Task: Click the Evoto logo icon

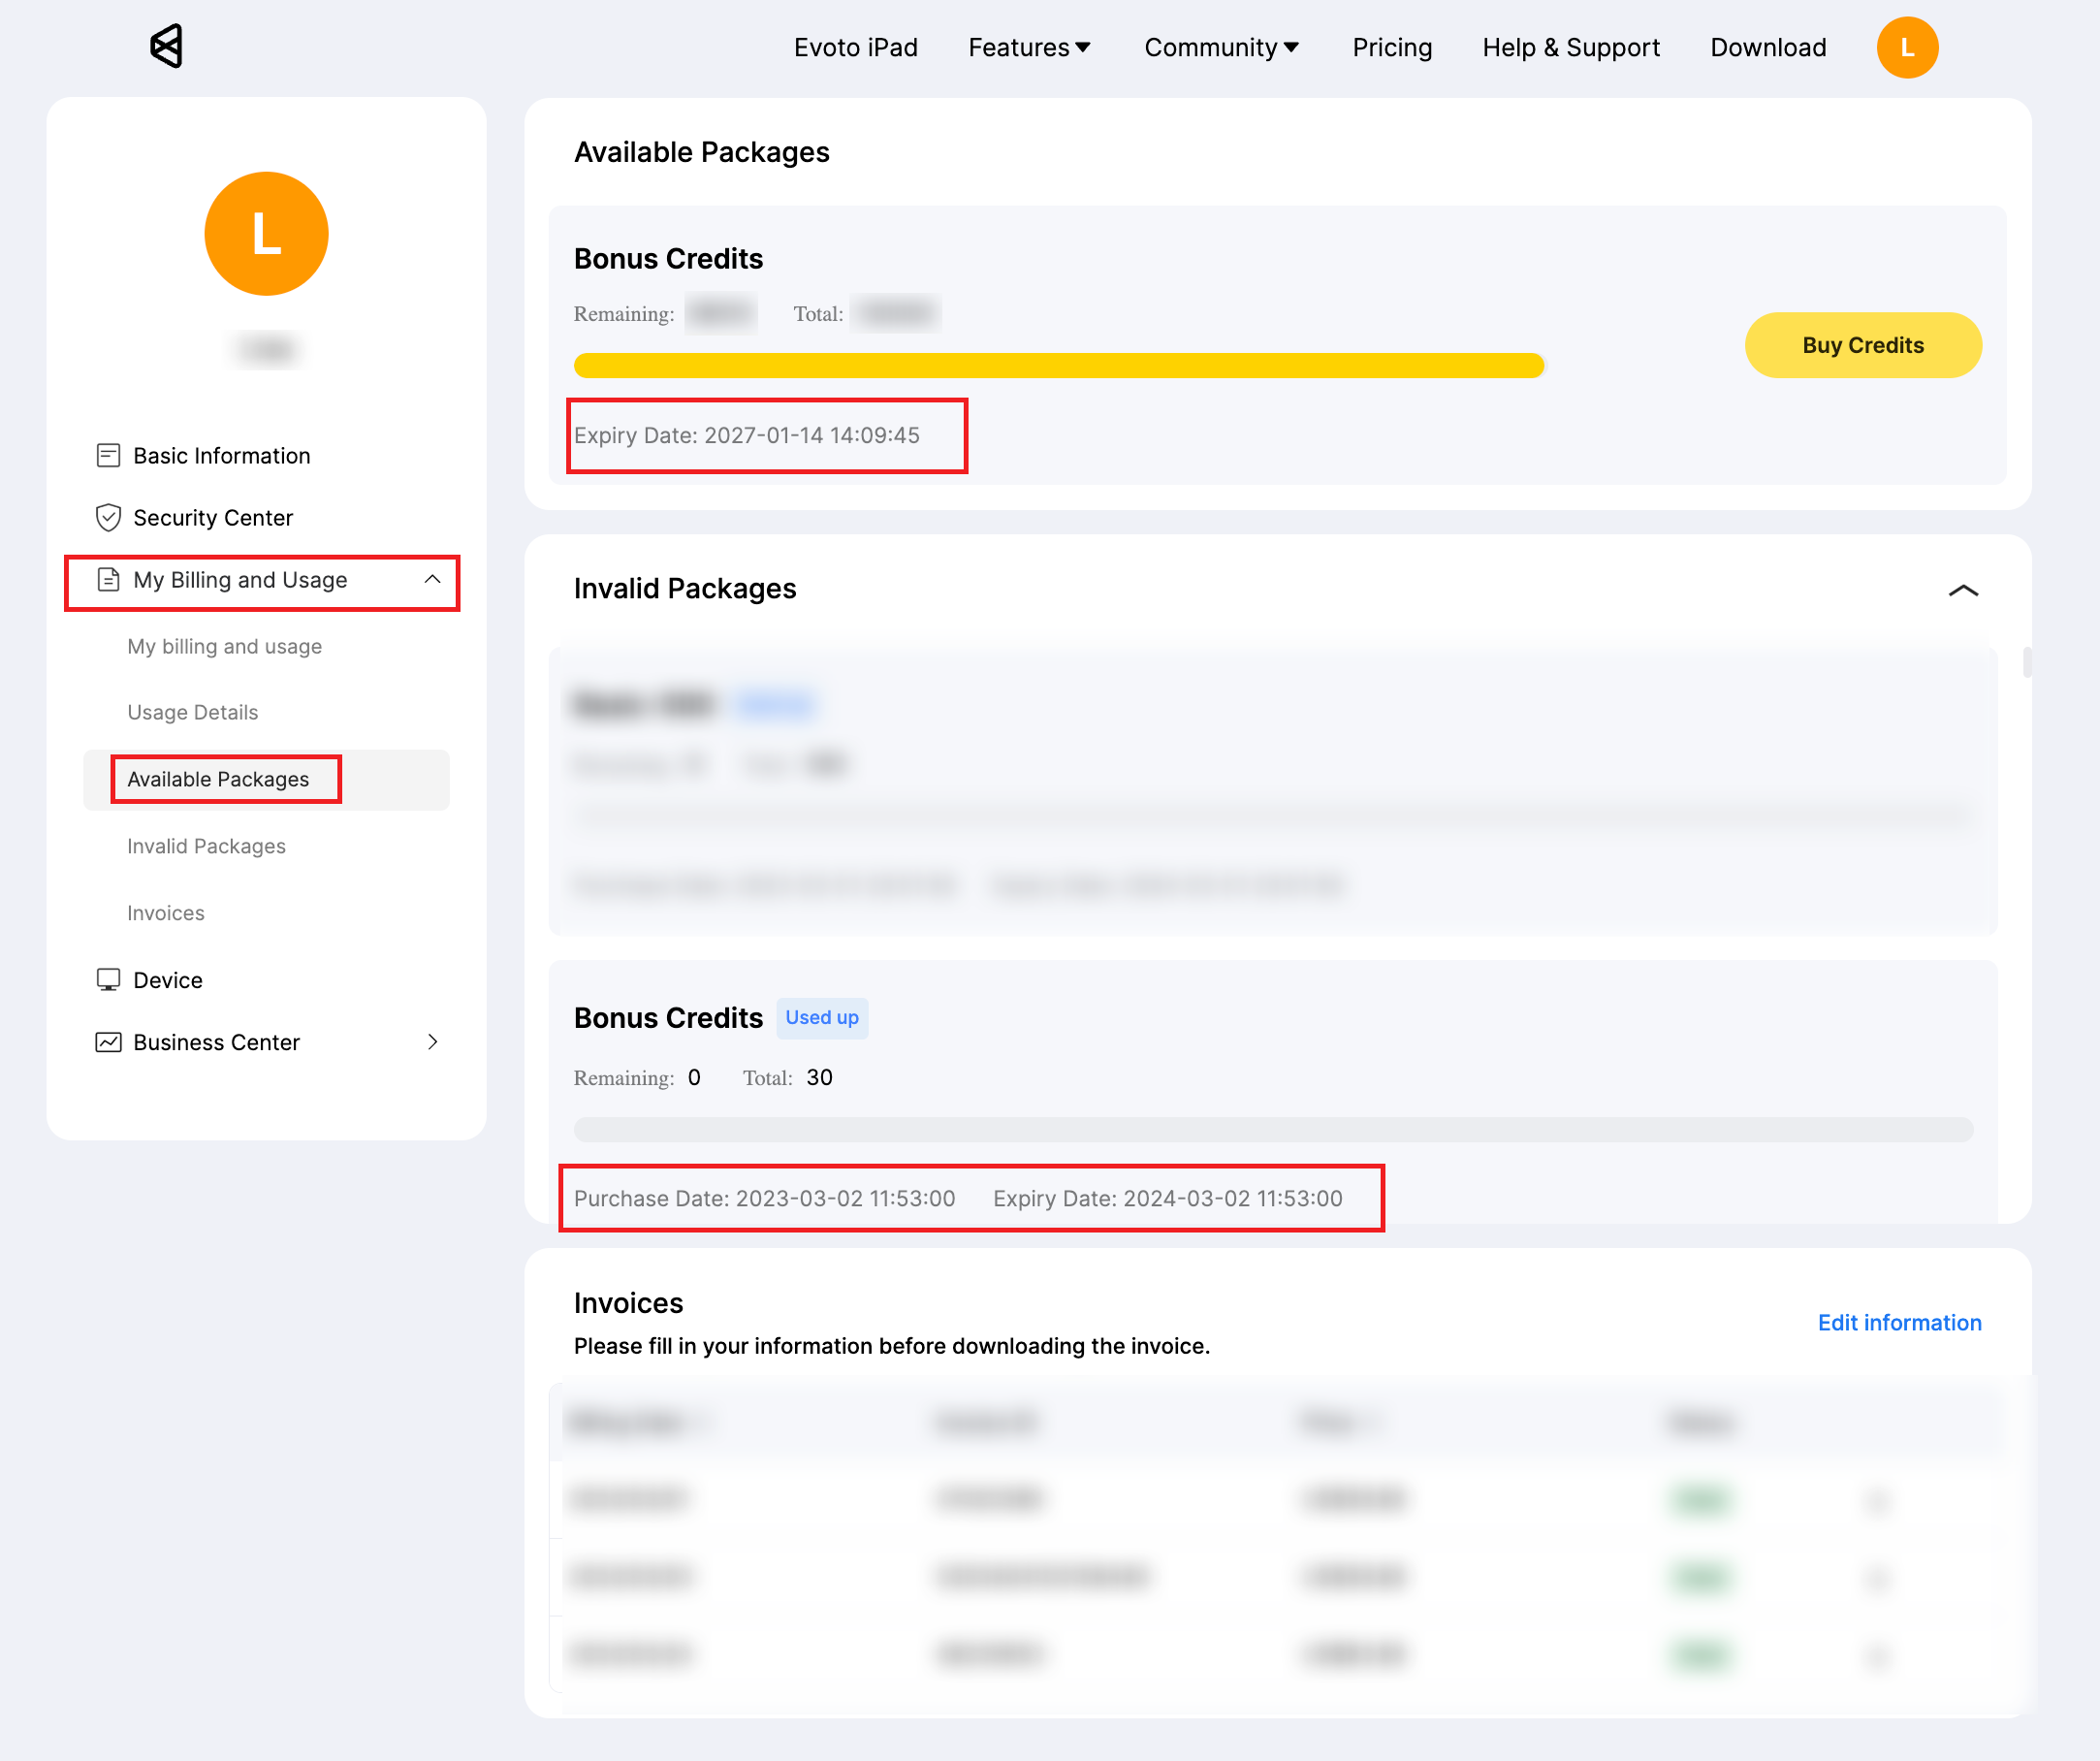Action: [166, 46]
